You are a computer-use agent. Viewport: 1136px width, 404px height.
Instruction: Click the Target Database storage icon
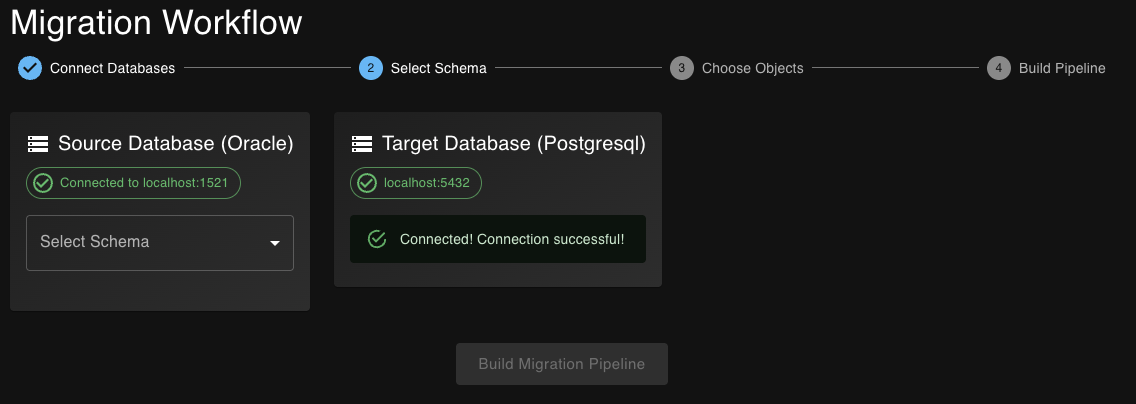[362, 144]
